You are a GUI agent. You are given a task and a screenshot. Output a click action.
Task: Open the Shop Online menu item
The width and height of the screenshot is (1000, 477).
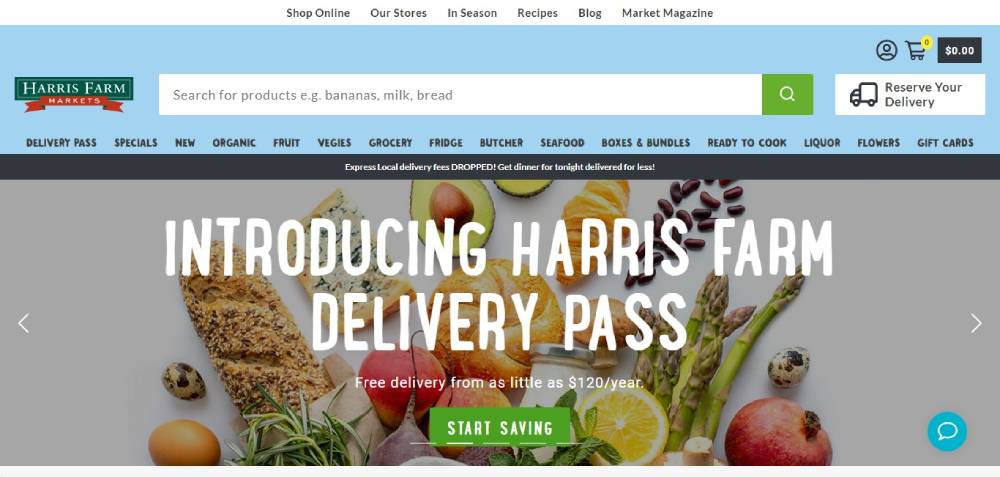point(318,13)
